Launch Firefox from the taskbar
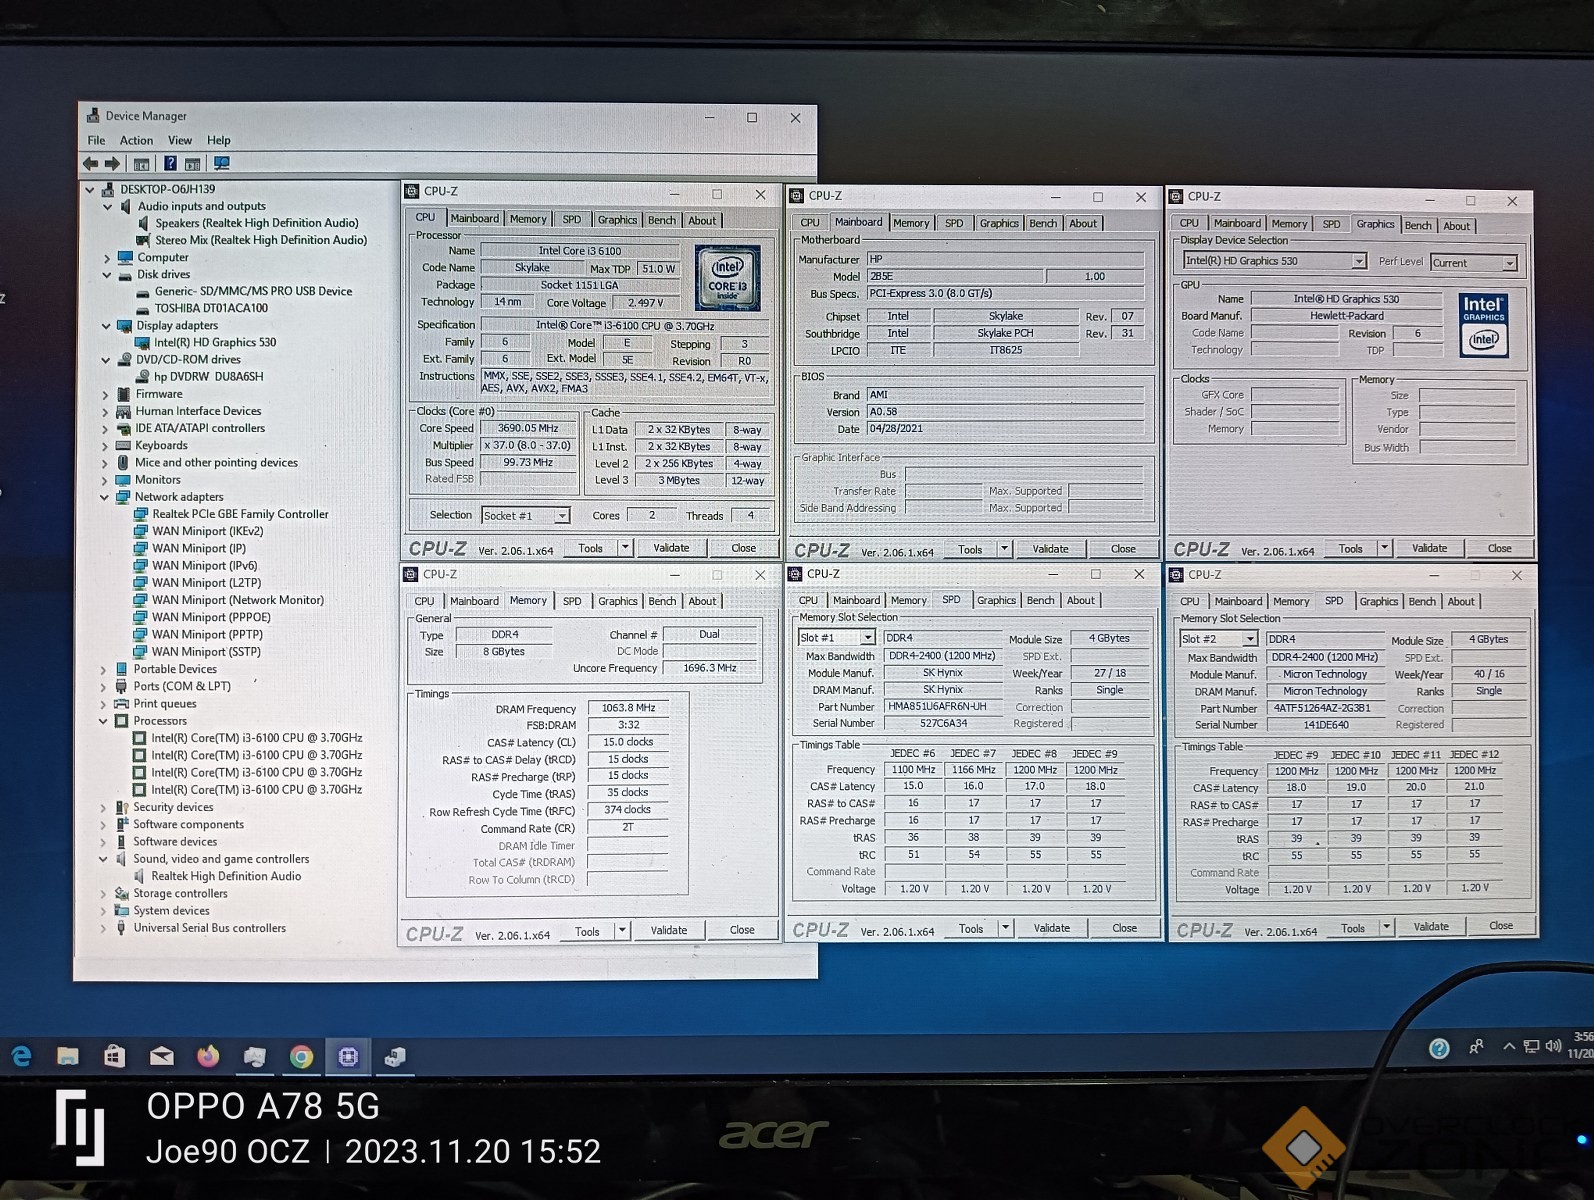 click(208, 1056)
